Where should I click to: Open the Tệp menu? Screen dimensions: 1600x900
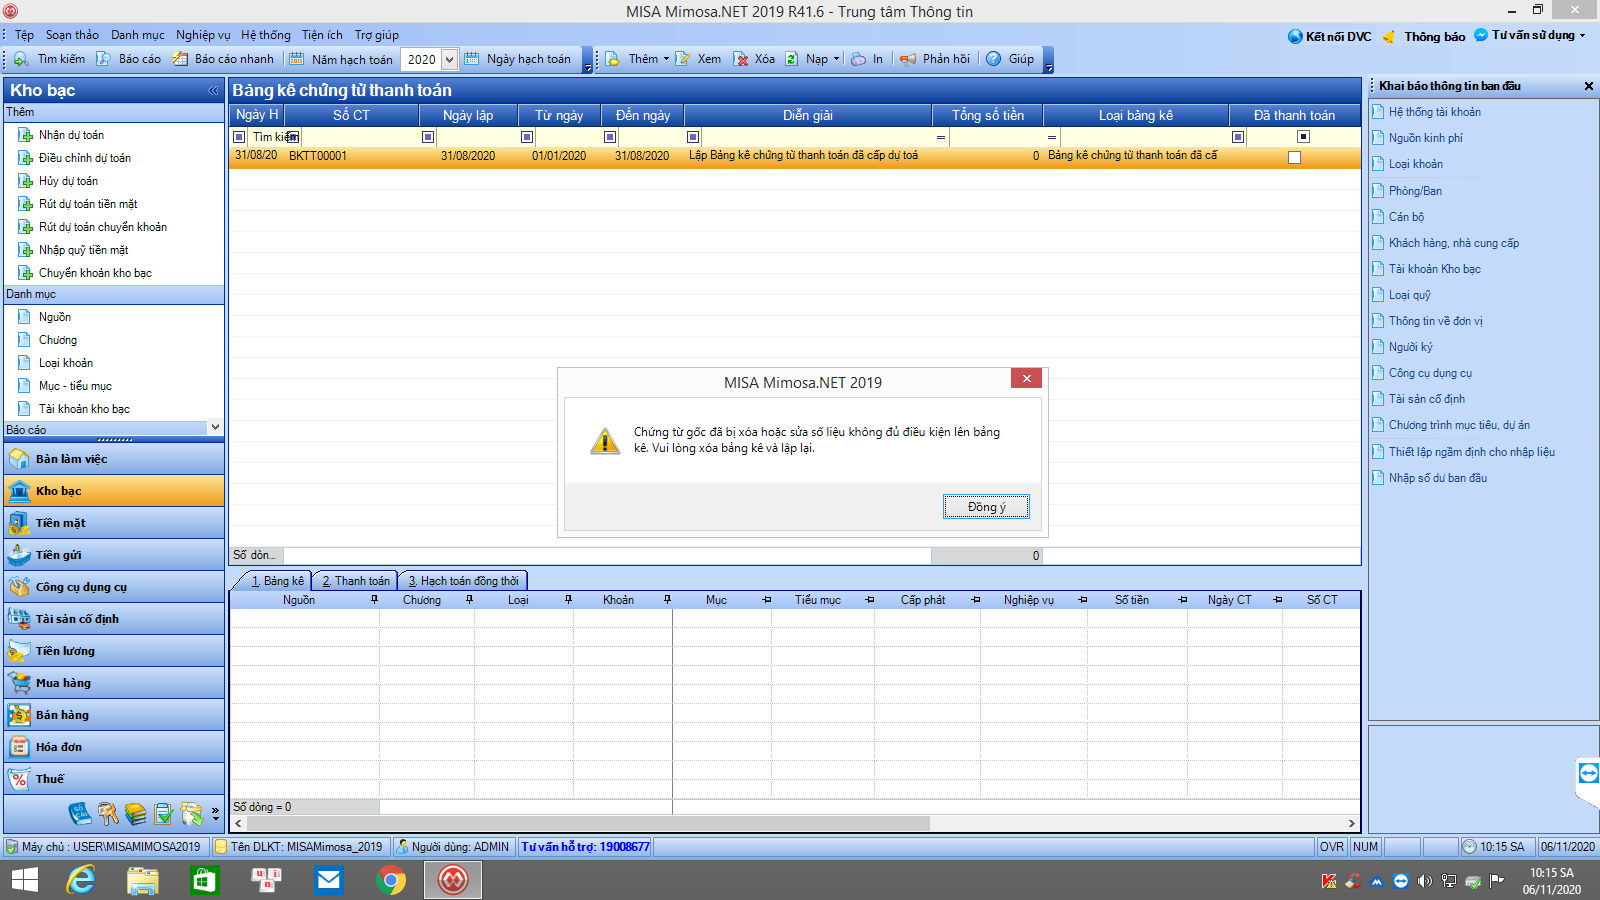click(x=25, y=35)
